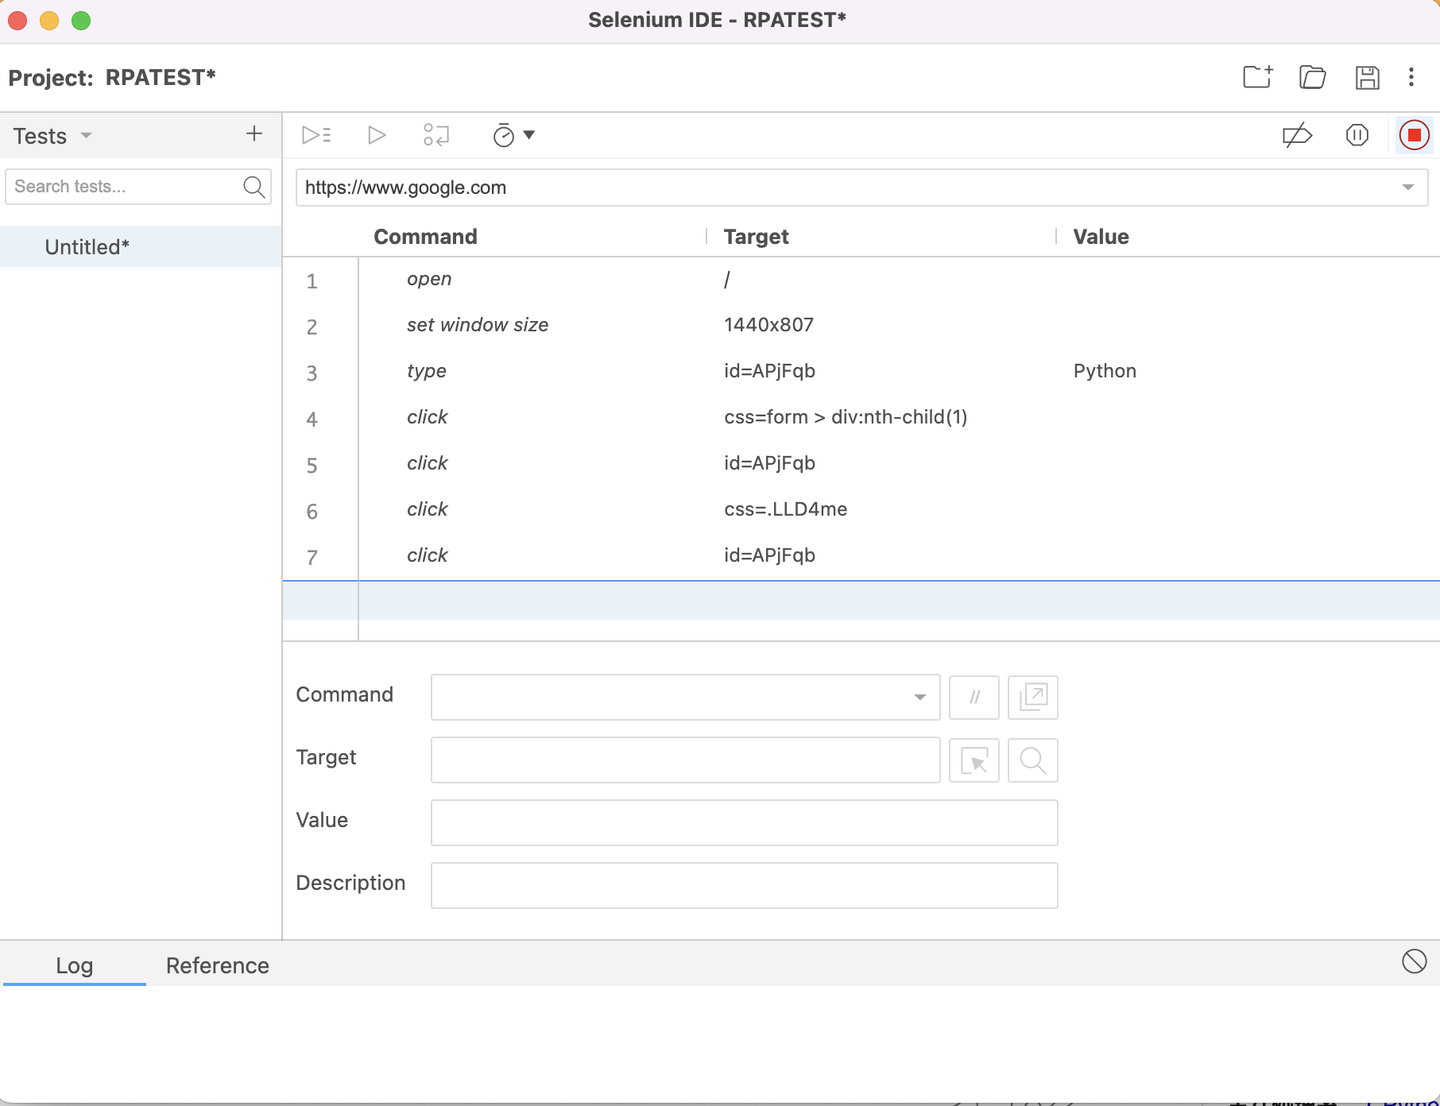Click the find target in page icon
This screenshot has width=1440, height=1106.
tap(1033, 761)
